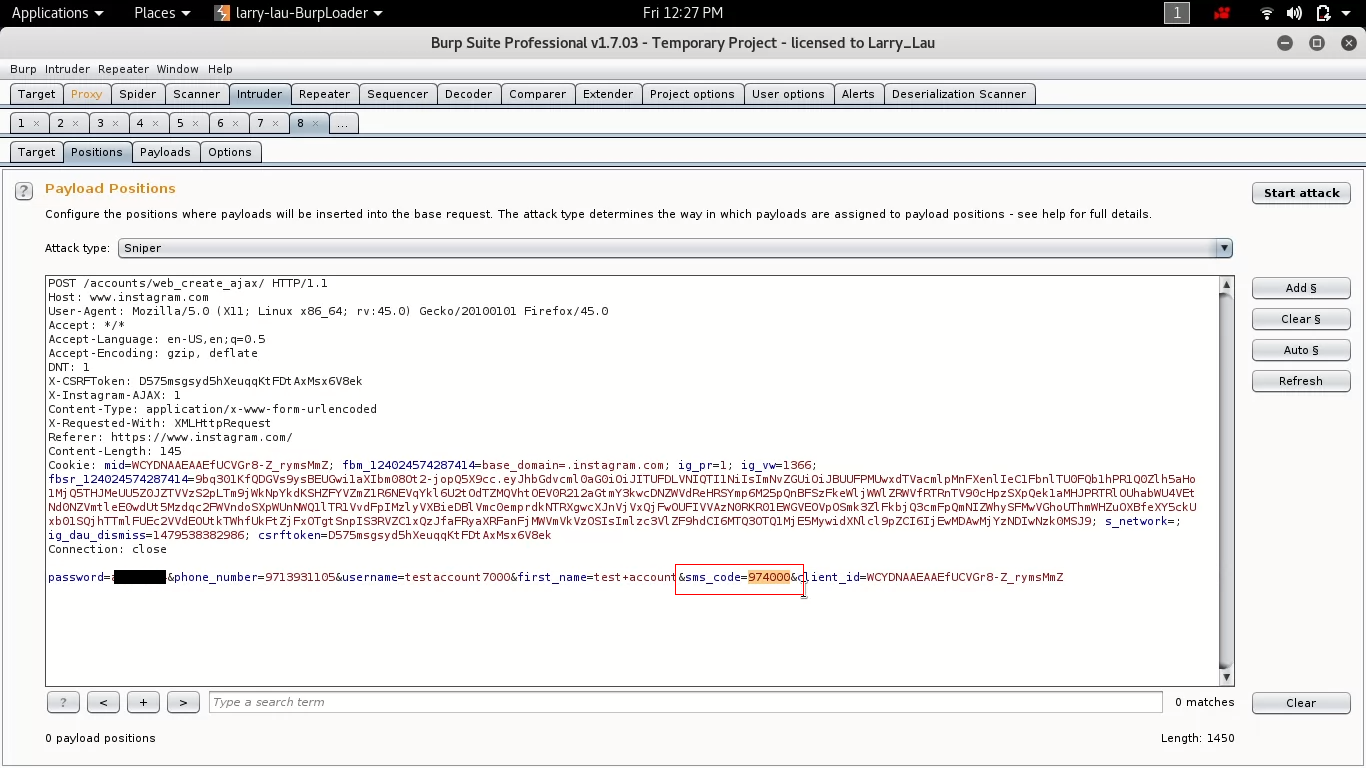Switch to the Project options tab

(692, 94)
